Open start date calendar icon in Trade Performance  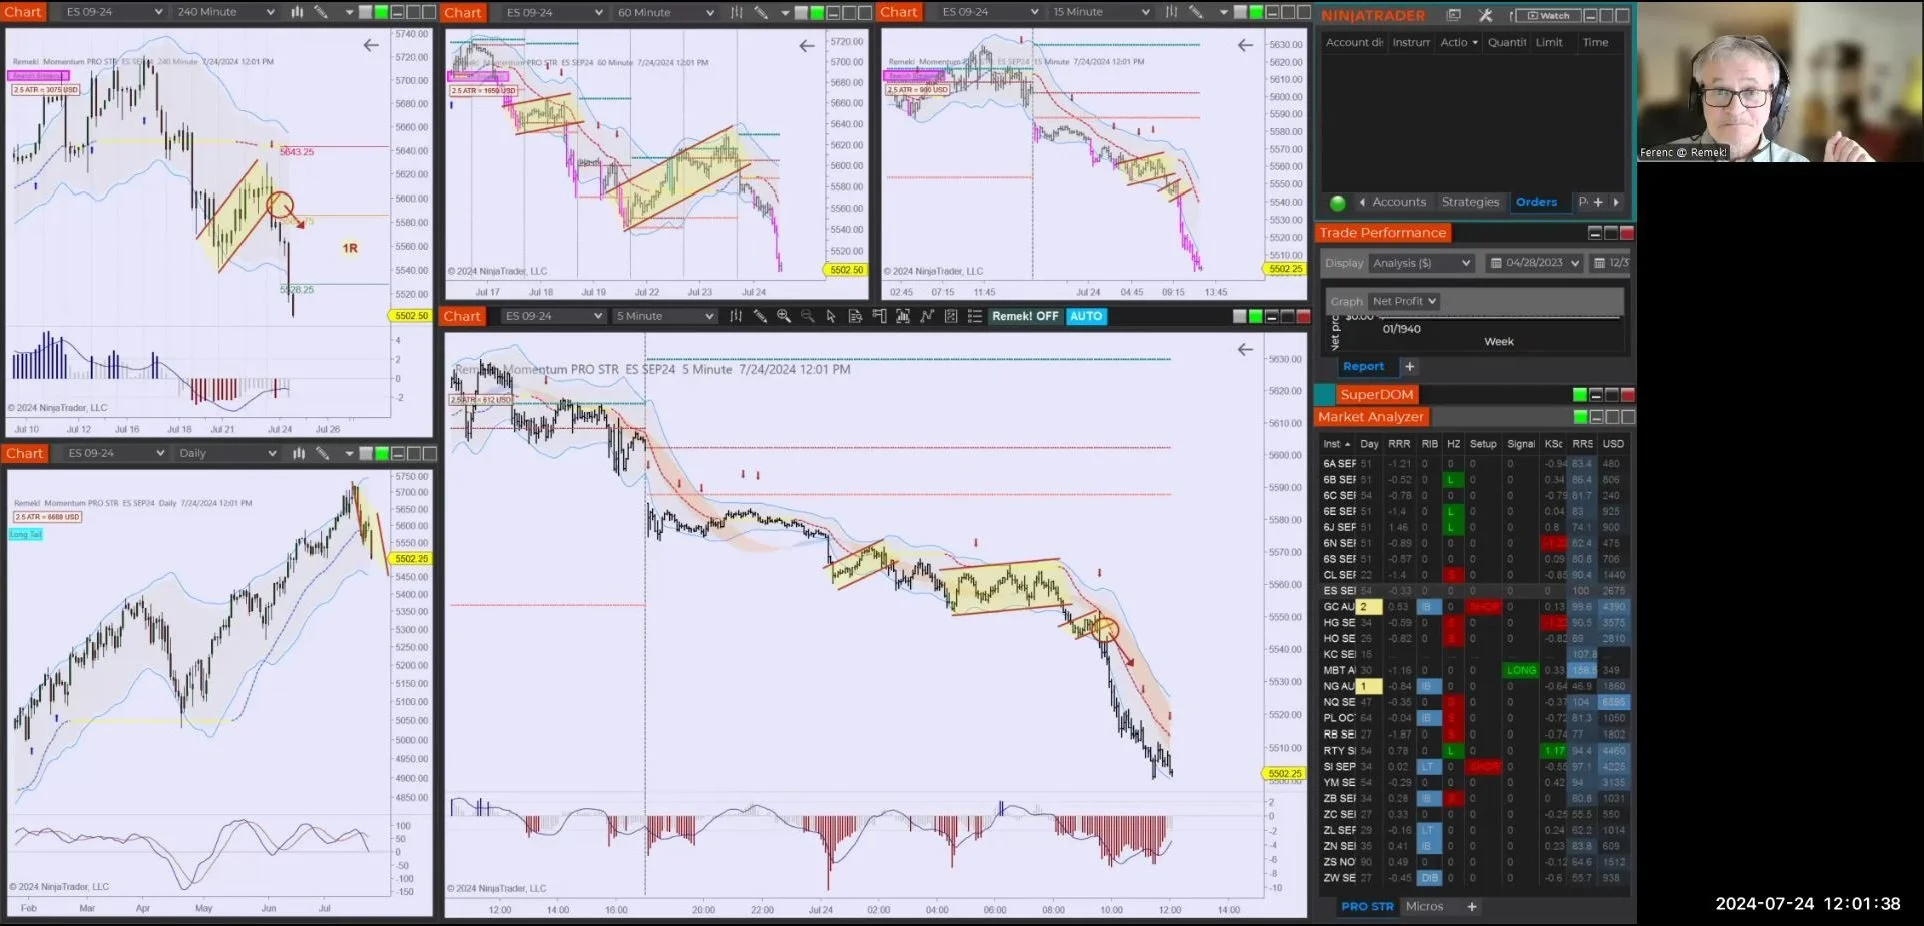[1496, 263]
